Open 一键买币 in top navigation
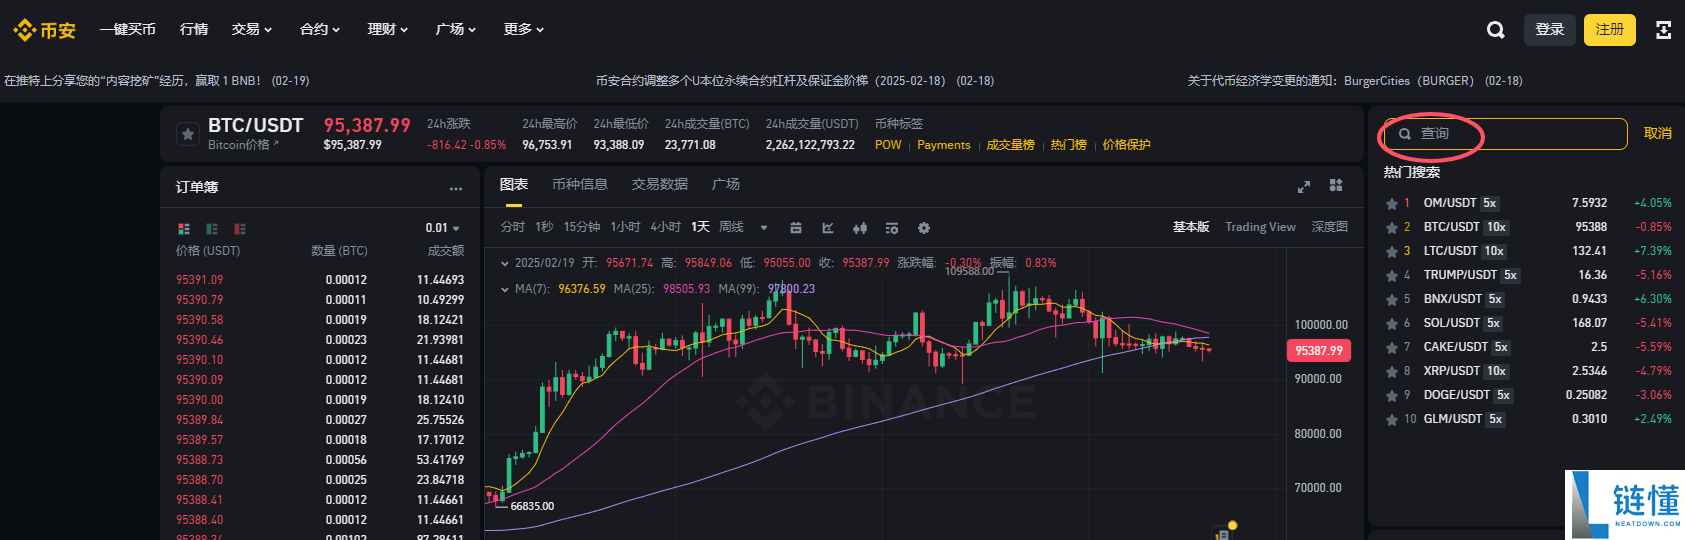 tap(127, 30)
